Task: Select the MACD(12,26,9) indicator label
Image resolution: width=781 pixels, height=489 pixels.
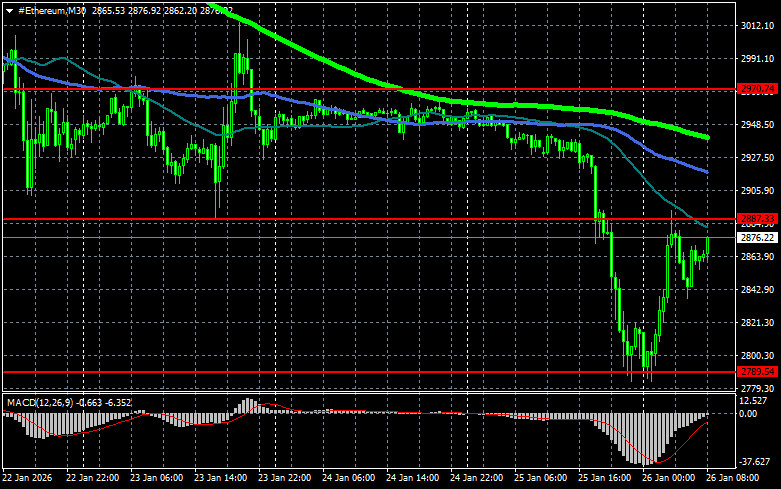Action: click(42, 402)
